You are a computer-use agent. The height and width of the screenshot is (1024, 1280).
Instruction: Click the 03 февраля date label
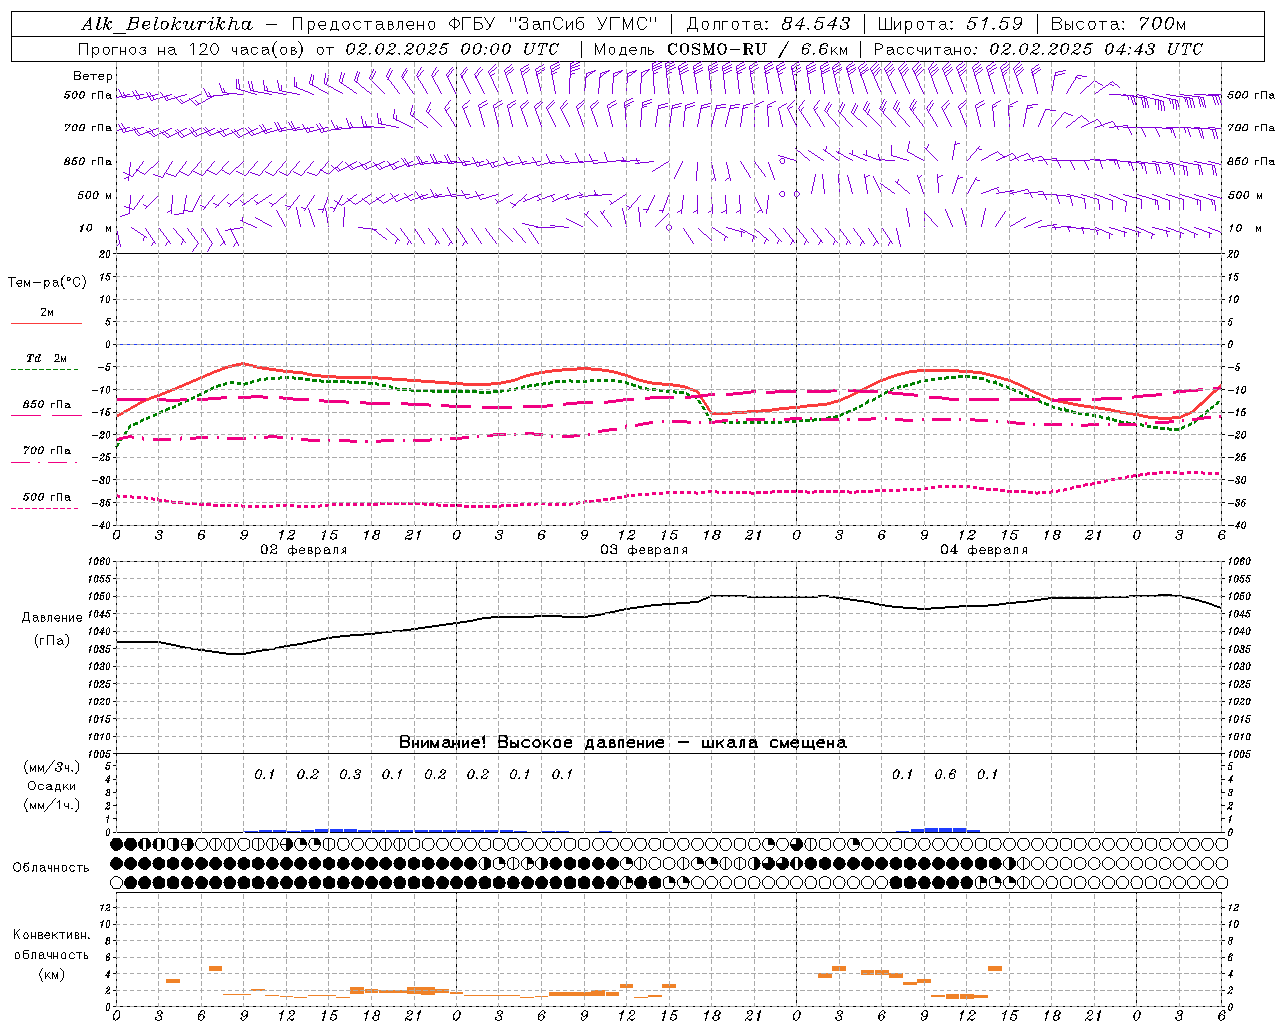click(644, 550)
